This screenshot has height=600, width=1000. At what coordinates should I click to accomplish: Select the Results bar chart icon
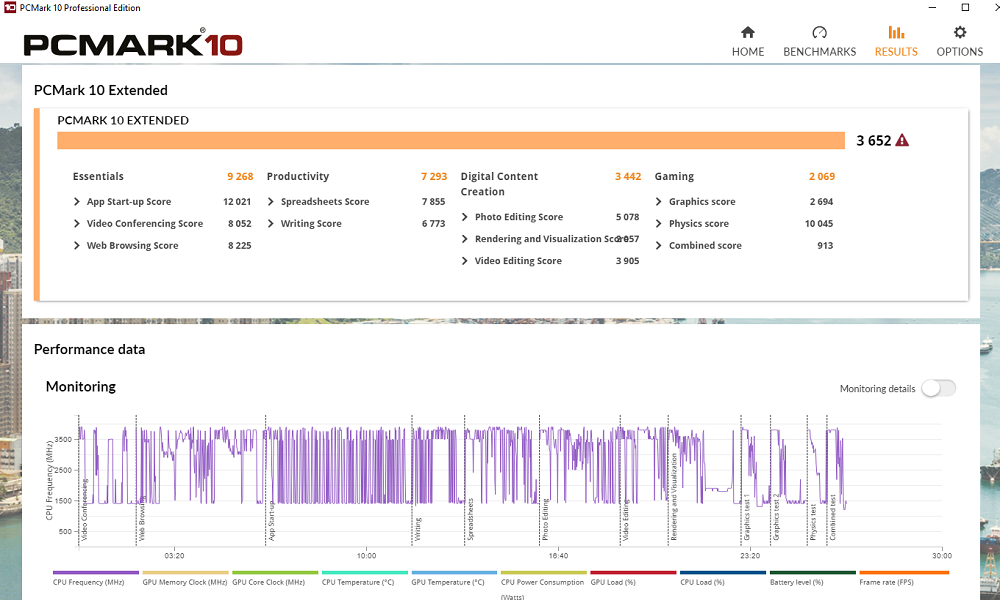click(896, 33)
